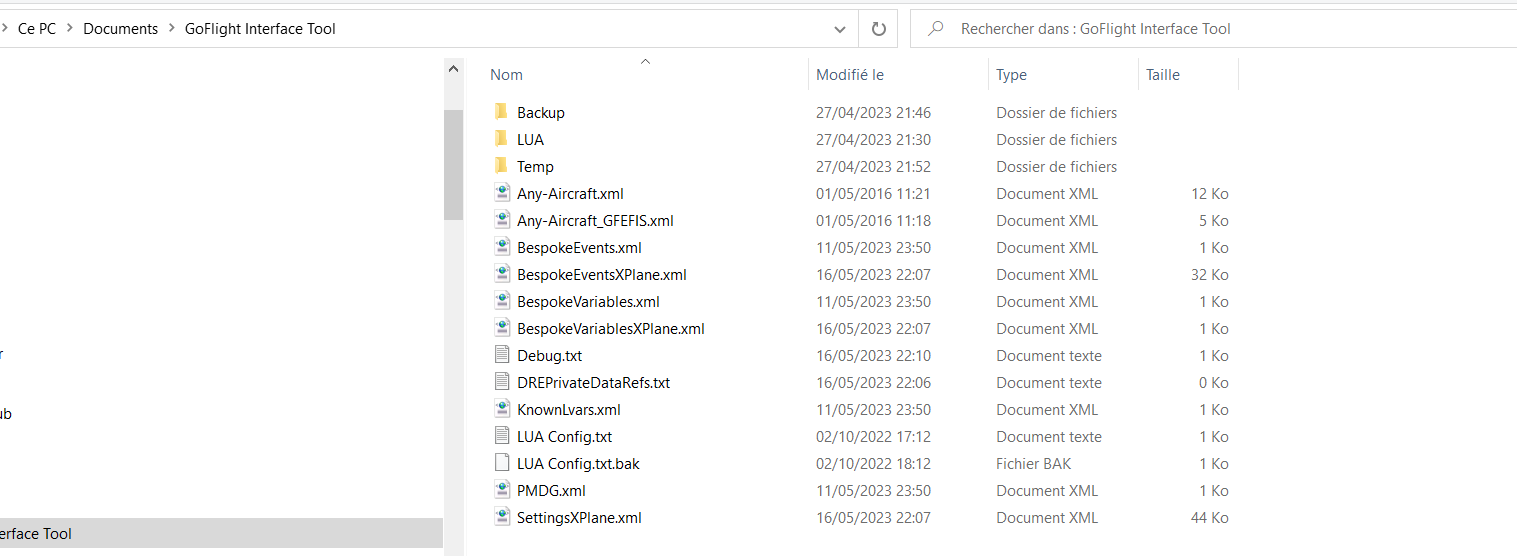Click the Backup folder icon
The width and height of the screenshot is (1517, 556).
click(502, 112)
